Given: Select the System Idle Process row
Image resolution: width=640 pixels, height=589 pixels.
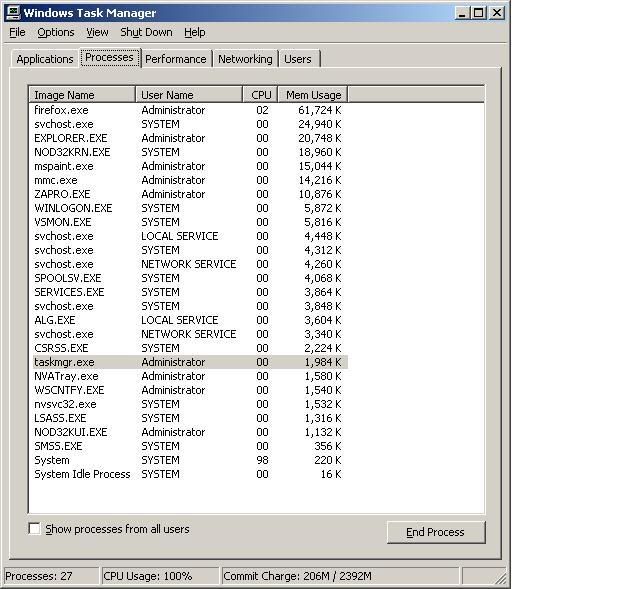Looking at the screenshot, I should coord(82,474).
